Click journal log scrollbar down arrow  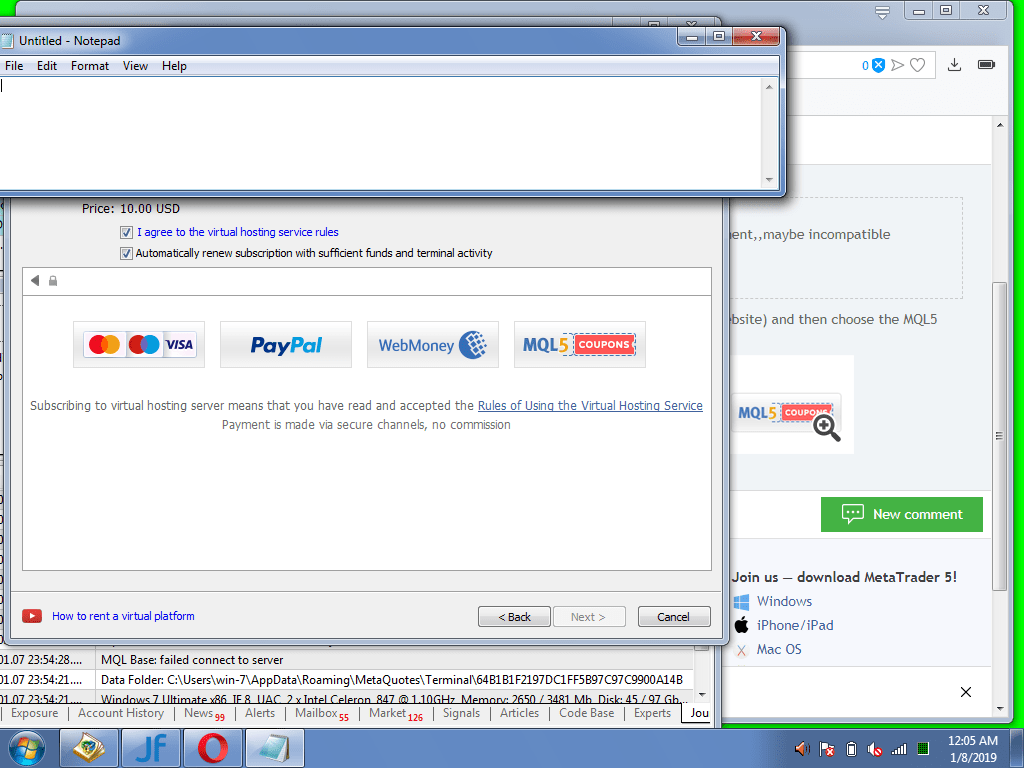(x=702, y=695)
